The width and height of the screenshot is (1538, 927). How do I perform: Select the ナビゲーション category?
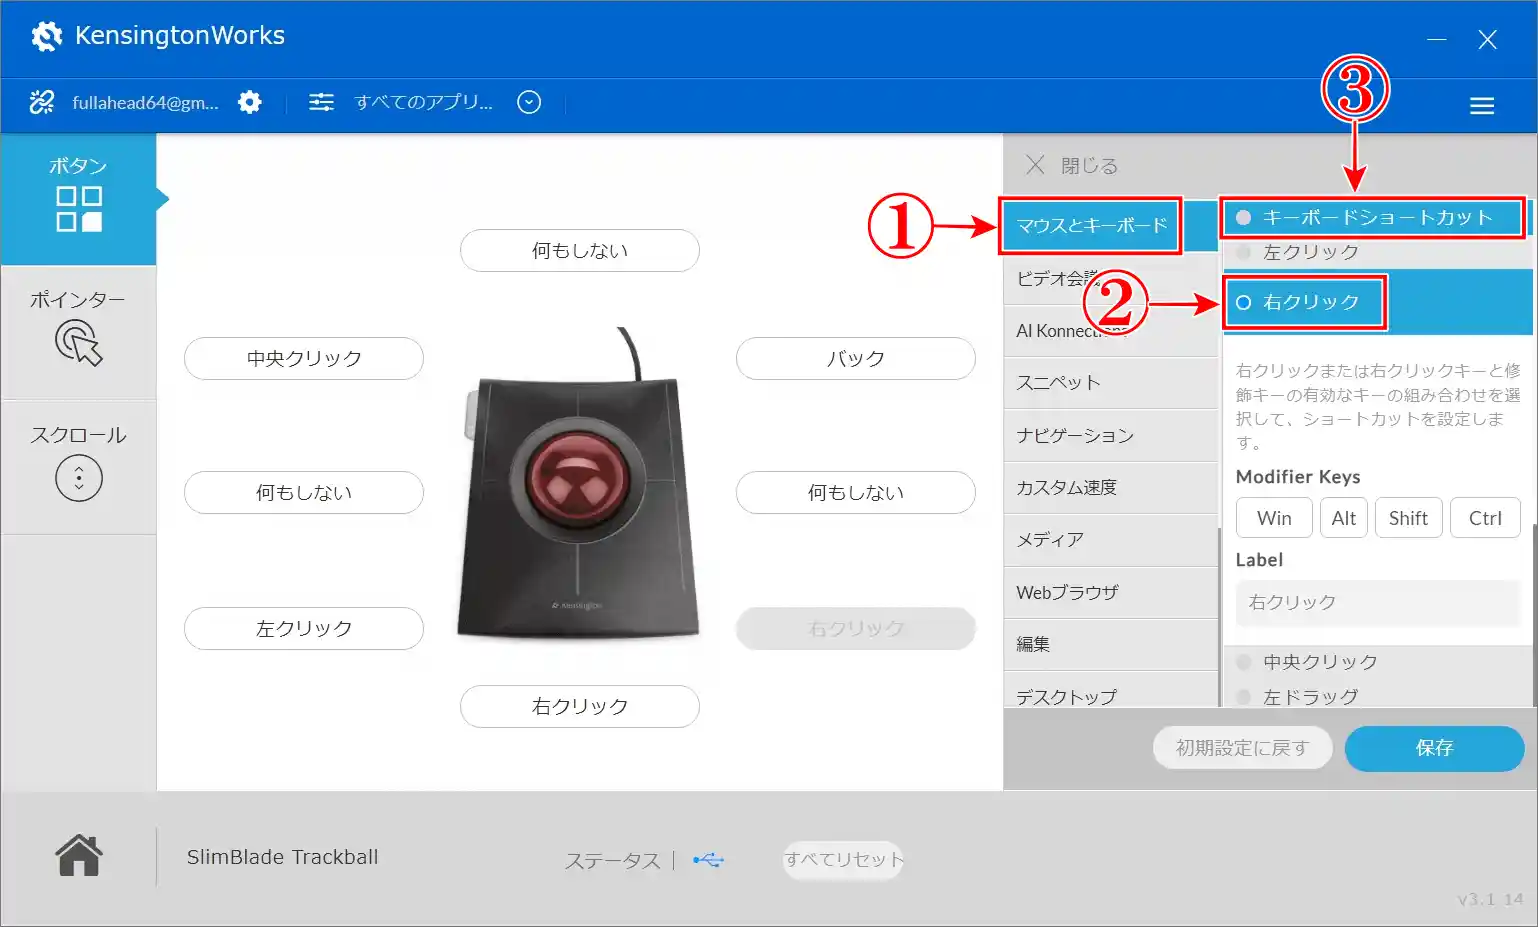[x=1110, y=435]
